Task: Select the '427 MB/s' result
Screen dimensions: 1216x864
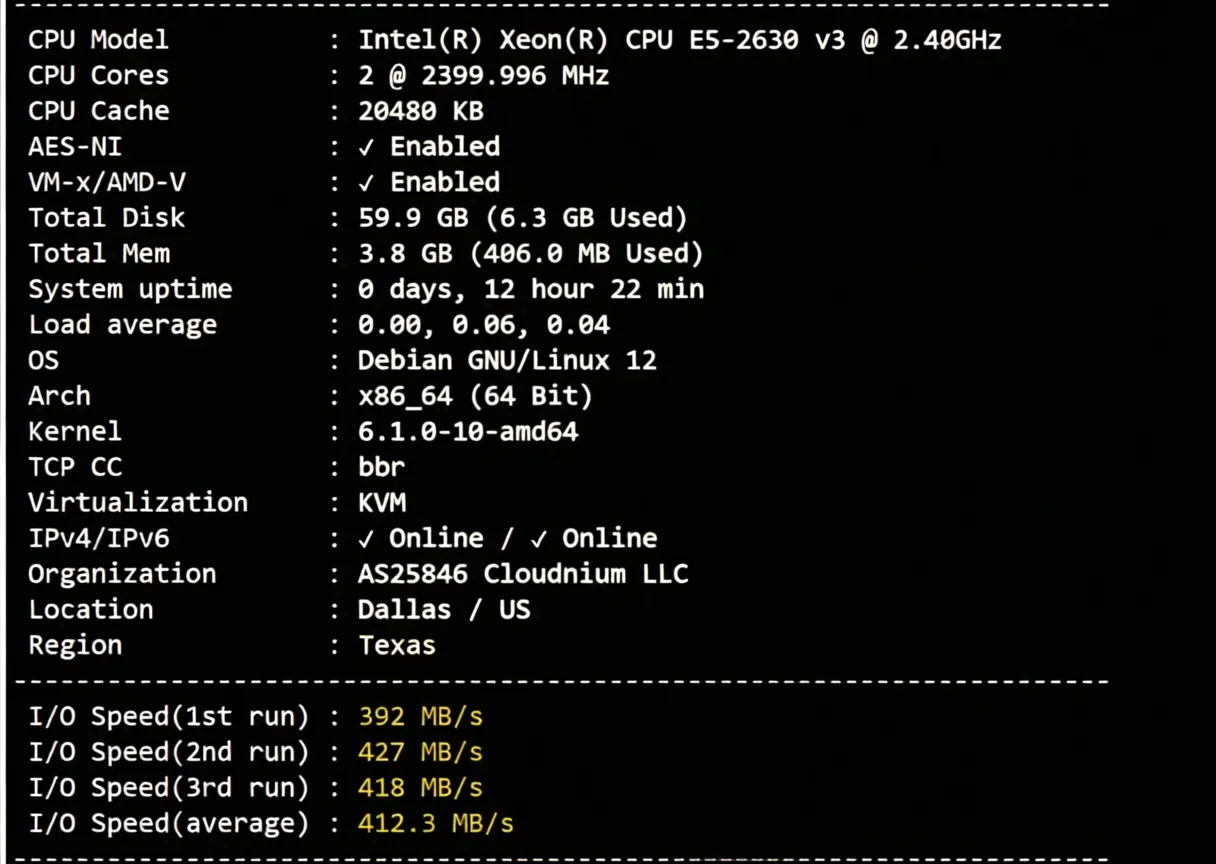Action: (x=421, y=752)
